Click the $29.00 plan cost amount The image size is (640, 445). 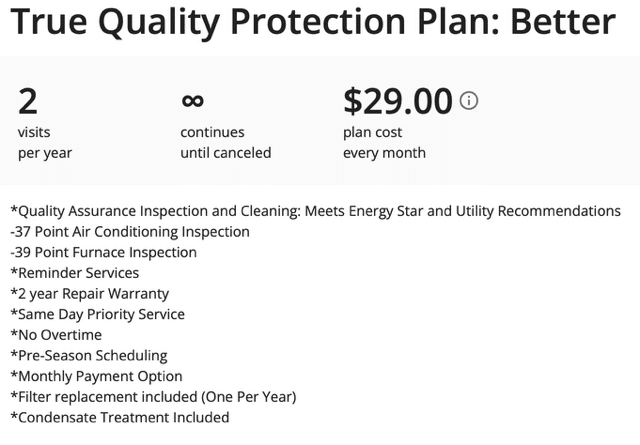pos(398,101)
